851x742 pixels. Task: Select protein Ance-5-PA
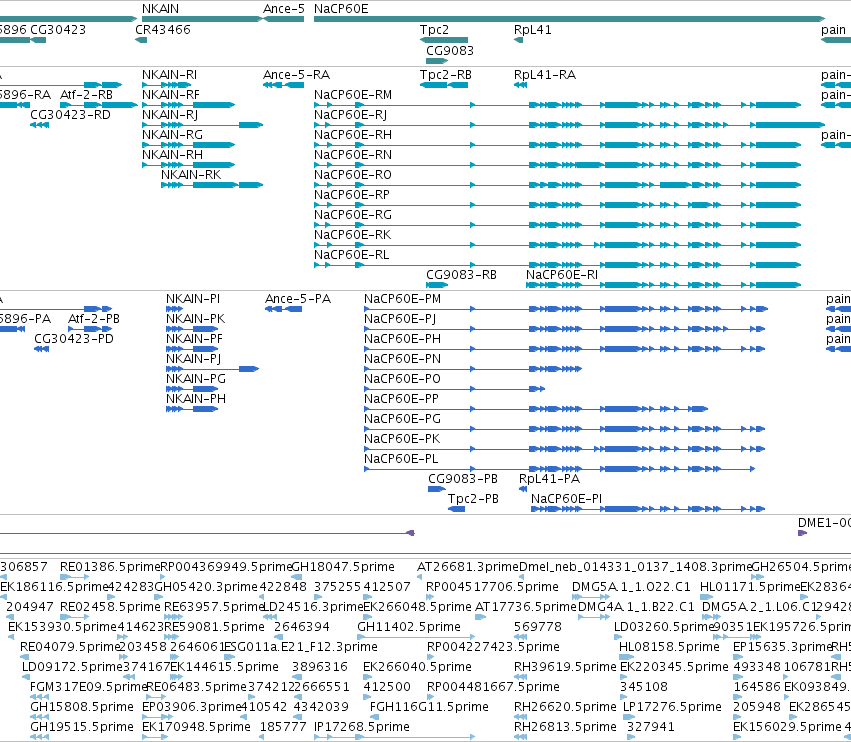click(298, 299)
